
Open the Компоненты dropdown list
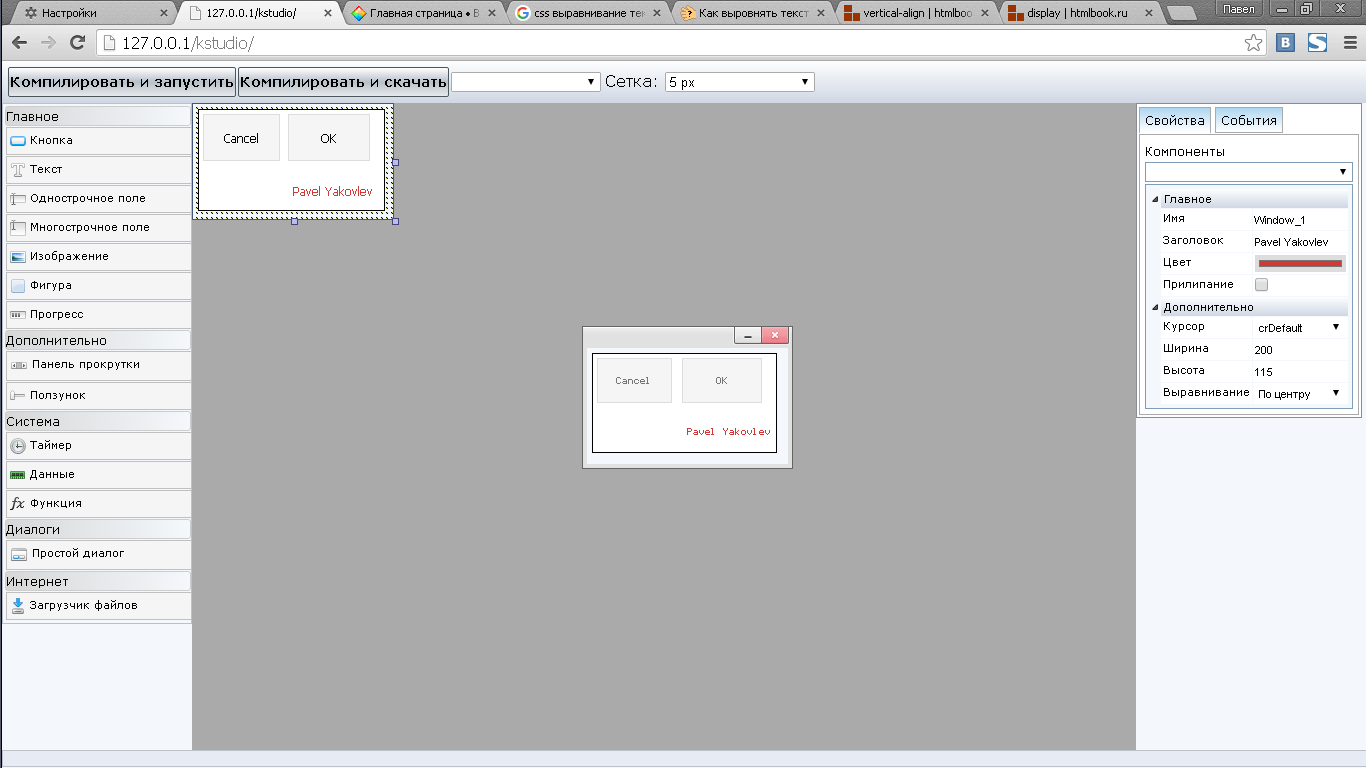(x=1248, y=172)
